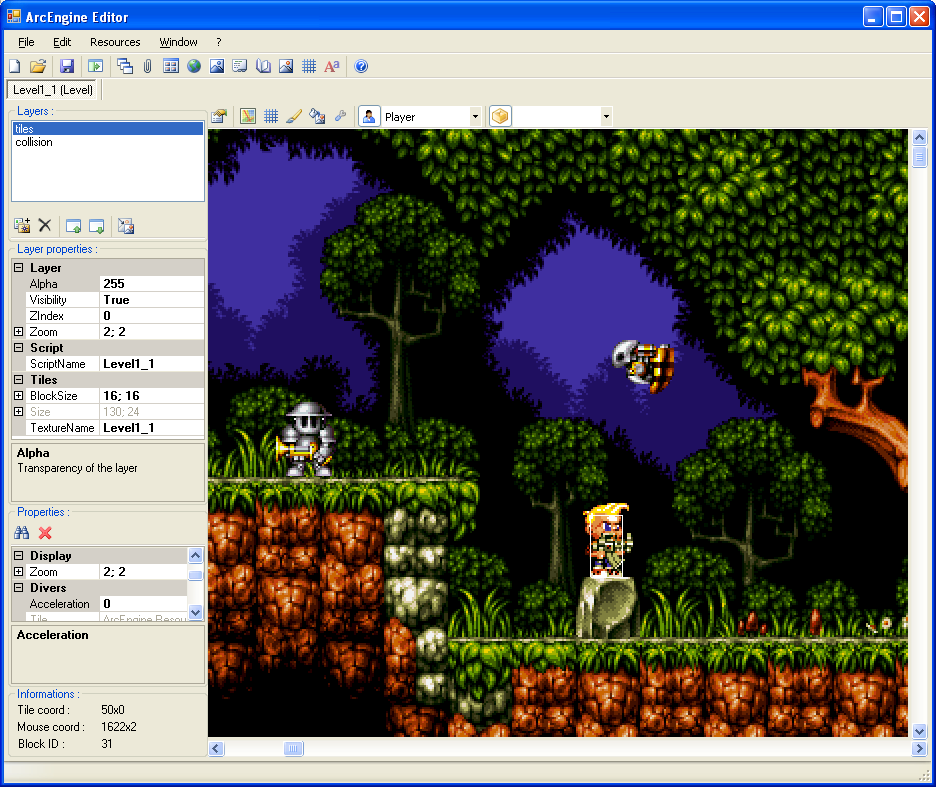
Task: Collapse the Display category in Properties
Action: pos(19,555)
